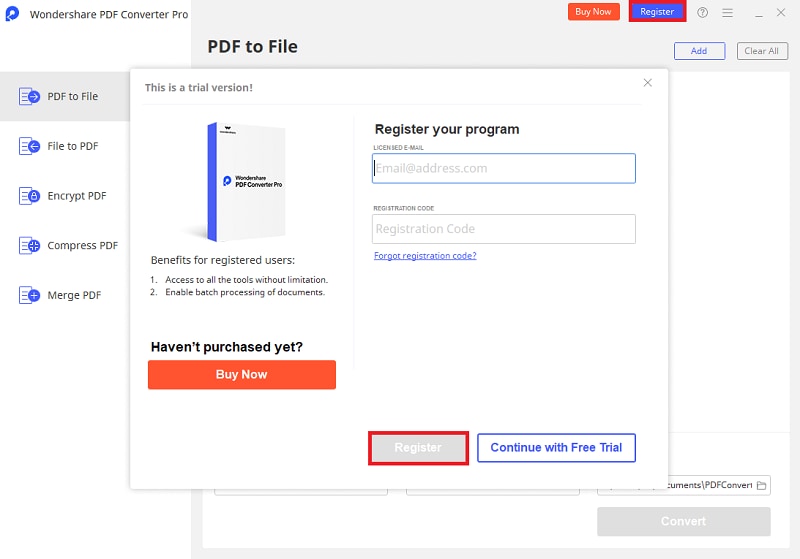
Task: Click the Merge PDF sidebar icon
Action: click(x=30, y=295)
